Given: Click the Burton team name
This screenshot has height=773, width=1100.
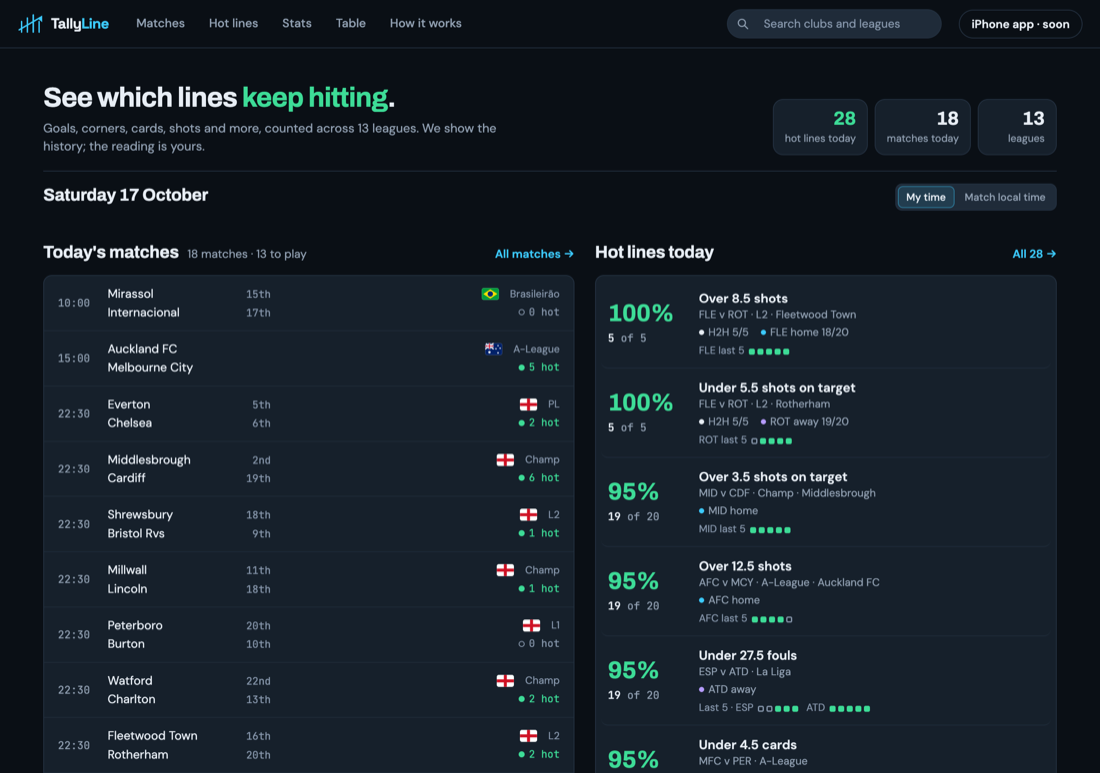Looking at the screenshot, I should pos(126,644).
